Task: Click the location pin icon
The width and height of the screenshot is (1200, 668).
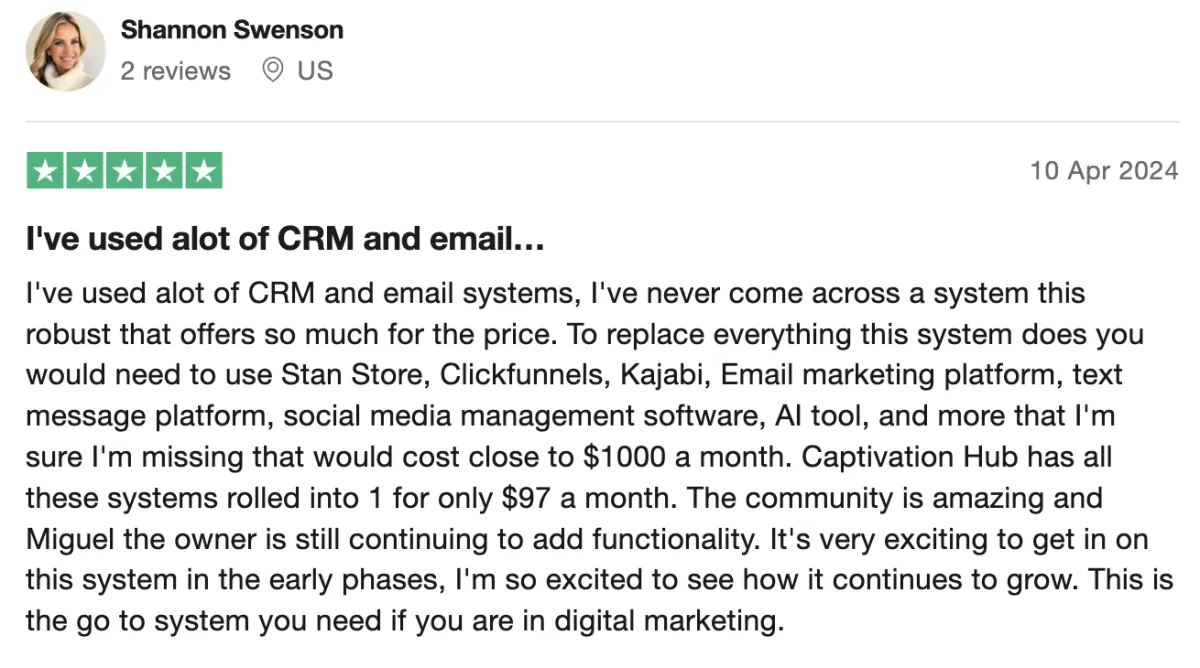Action: (272, 71)
